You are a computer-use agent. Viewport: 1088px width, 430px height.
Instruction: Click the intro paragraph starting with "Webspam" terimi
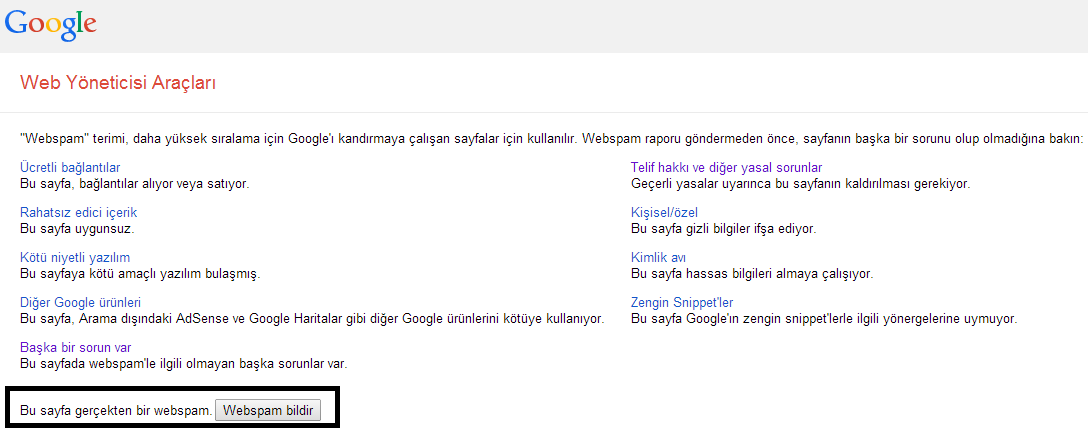(x=552, y=138)
